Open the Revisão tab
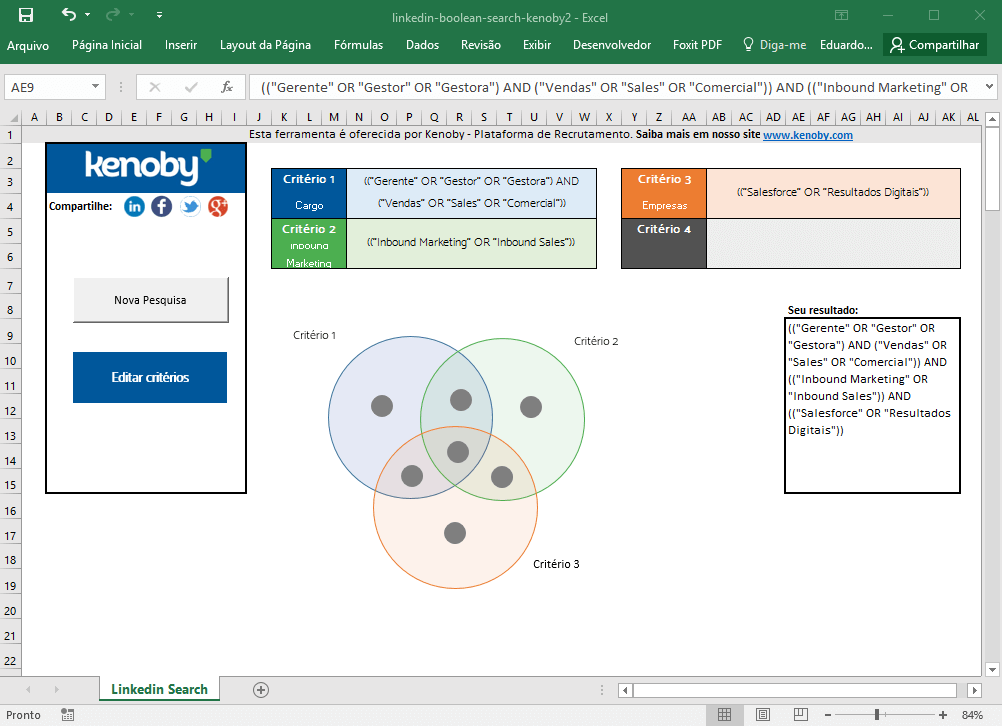The image size is (1002, 726). [x=481, y=45]
